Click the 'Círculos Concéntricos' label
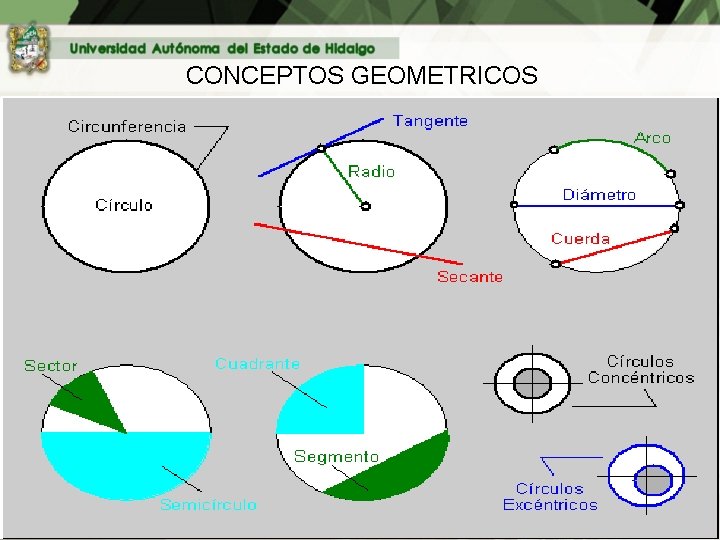 point(641,370)
